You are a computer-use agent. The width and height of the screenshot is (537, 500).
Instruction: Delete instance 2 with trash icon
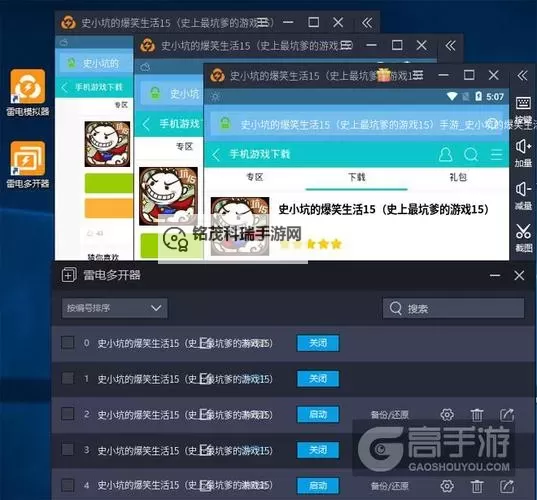(x=477, y=415)
